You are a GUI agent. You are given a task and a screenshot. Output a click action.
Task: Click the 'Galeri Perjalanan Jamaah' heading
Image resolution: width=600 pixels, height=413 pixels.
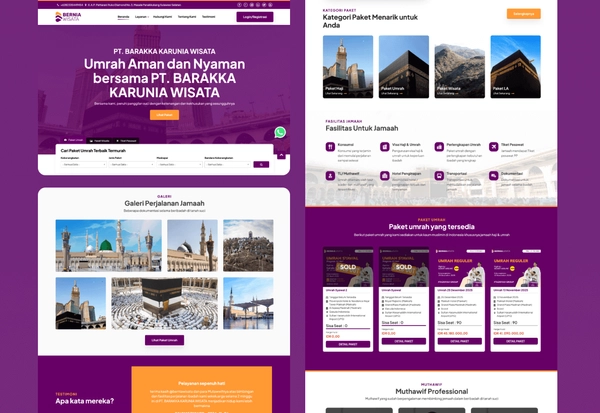point(165,203)
